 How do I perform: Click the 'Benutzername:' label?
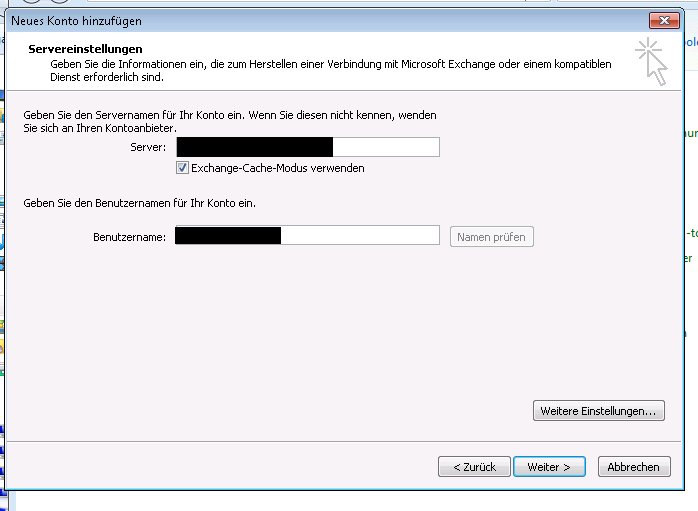[130, 237]
